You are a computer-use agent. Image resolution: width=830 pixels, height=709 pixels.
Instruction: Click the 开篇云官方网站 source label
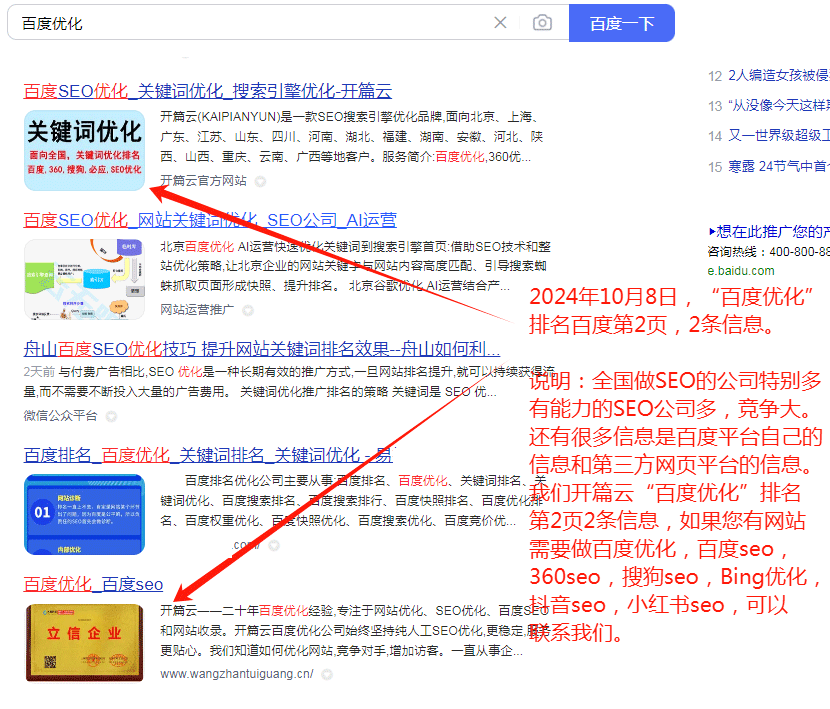pyautogui.click(x=203, y=181)
